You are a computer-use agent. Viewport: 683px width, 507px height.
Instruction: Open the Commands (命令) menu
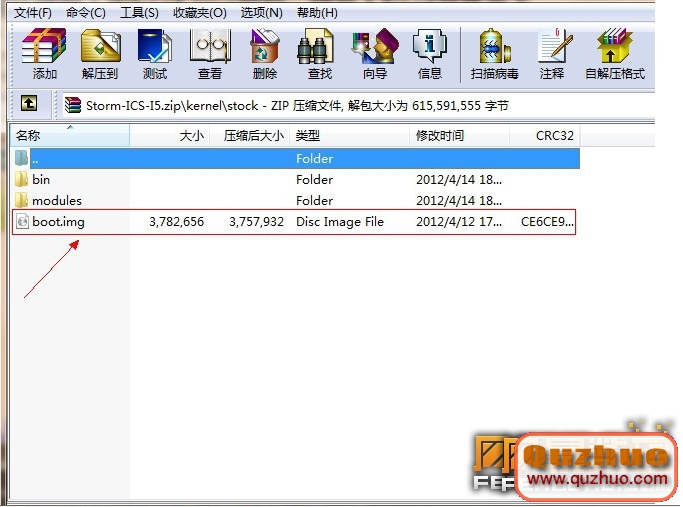coord(85,13)
